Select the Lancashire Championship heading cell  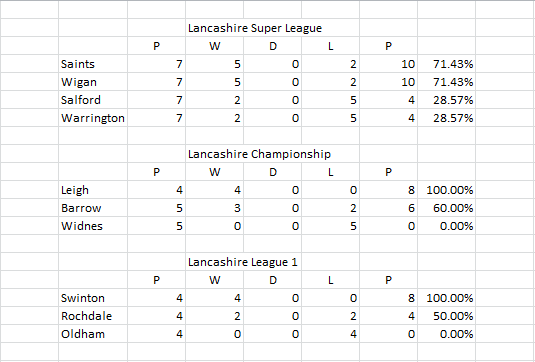coord(259,154)
